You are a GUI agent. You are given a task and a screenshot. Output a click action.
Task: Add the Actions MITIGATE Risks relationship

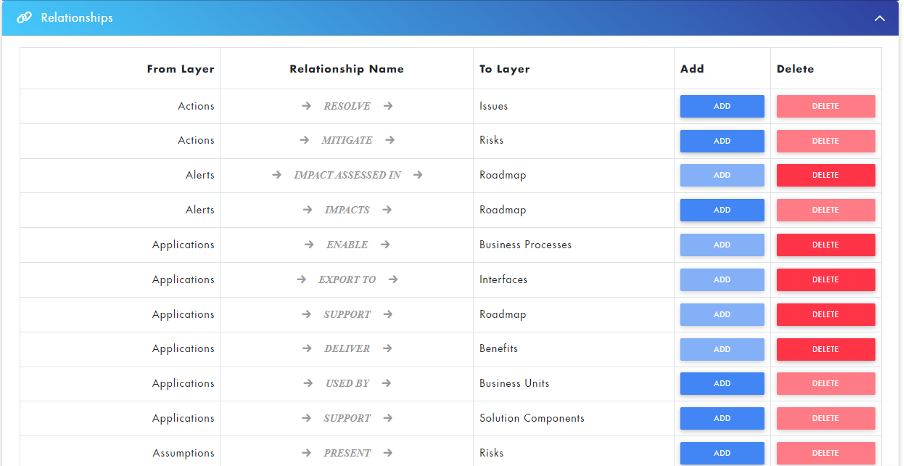click(722, 141)
